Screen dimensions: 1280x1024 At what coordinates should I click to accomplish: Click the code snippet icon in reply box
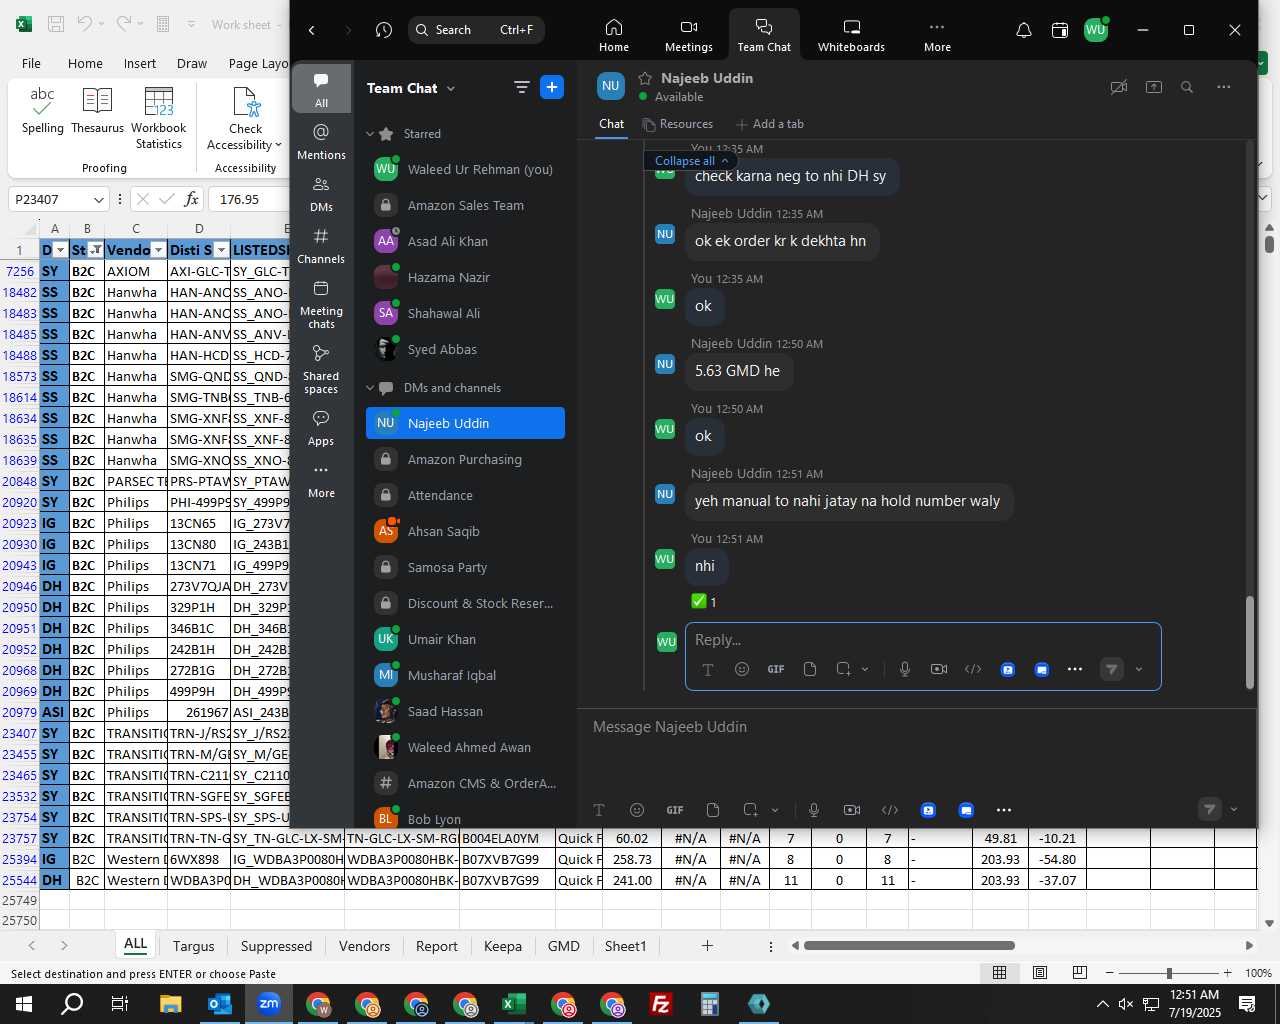pyautogui.click(x=973, y=669)
